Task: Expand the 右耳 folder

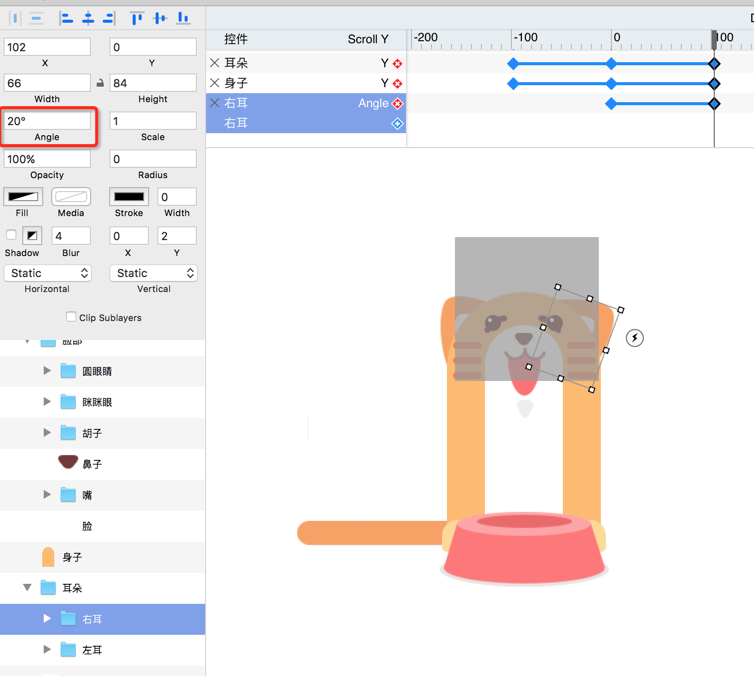Action: tap(47, 618)
